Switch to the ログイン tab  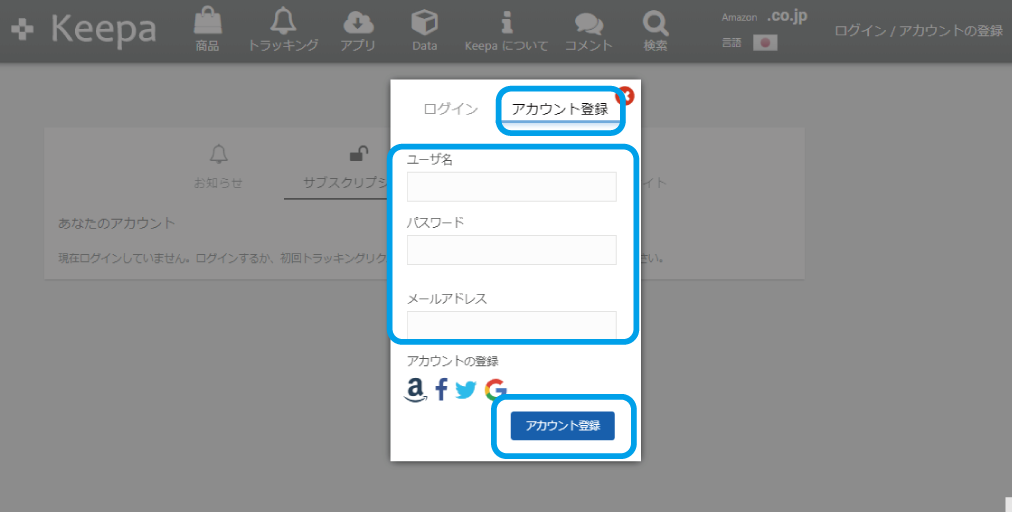tap(450, 109)
